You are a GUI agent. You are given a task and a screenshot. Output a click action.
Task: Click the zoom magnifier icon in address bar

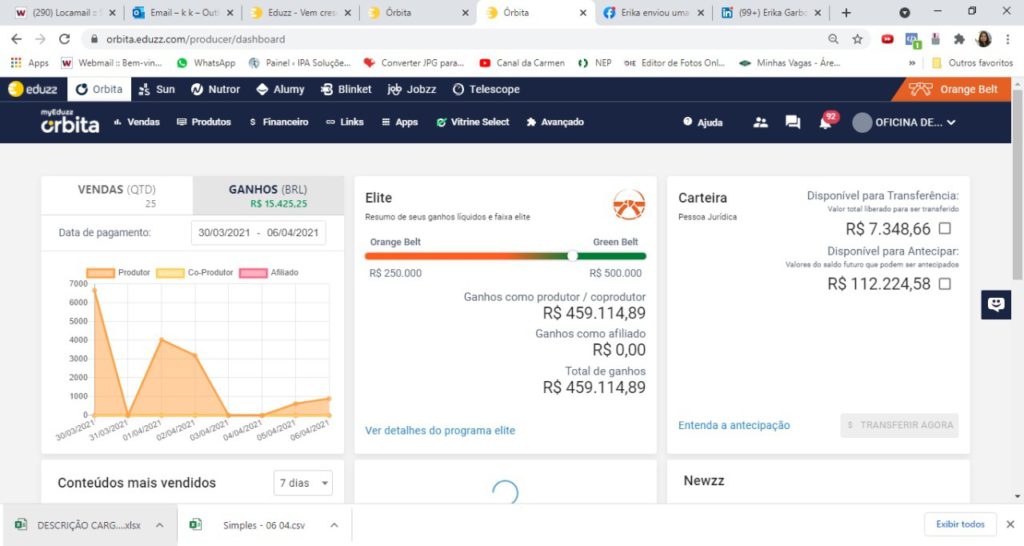833,39
